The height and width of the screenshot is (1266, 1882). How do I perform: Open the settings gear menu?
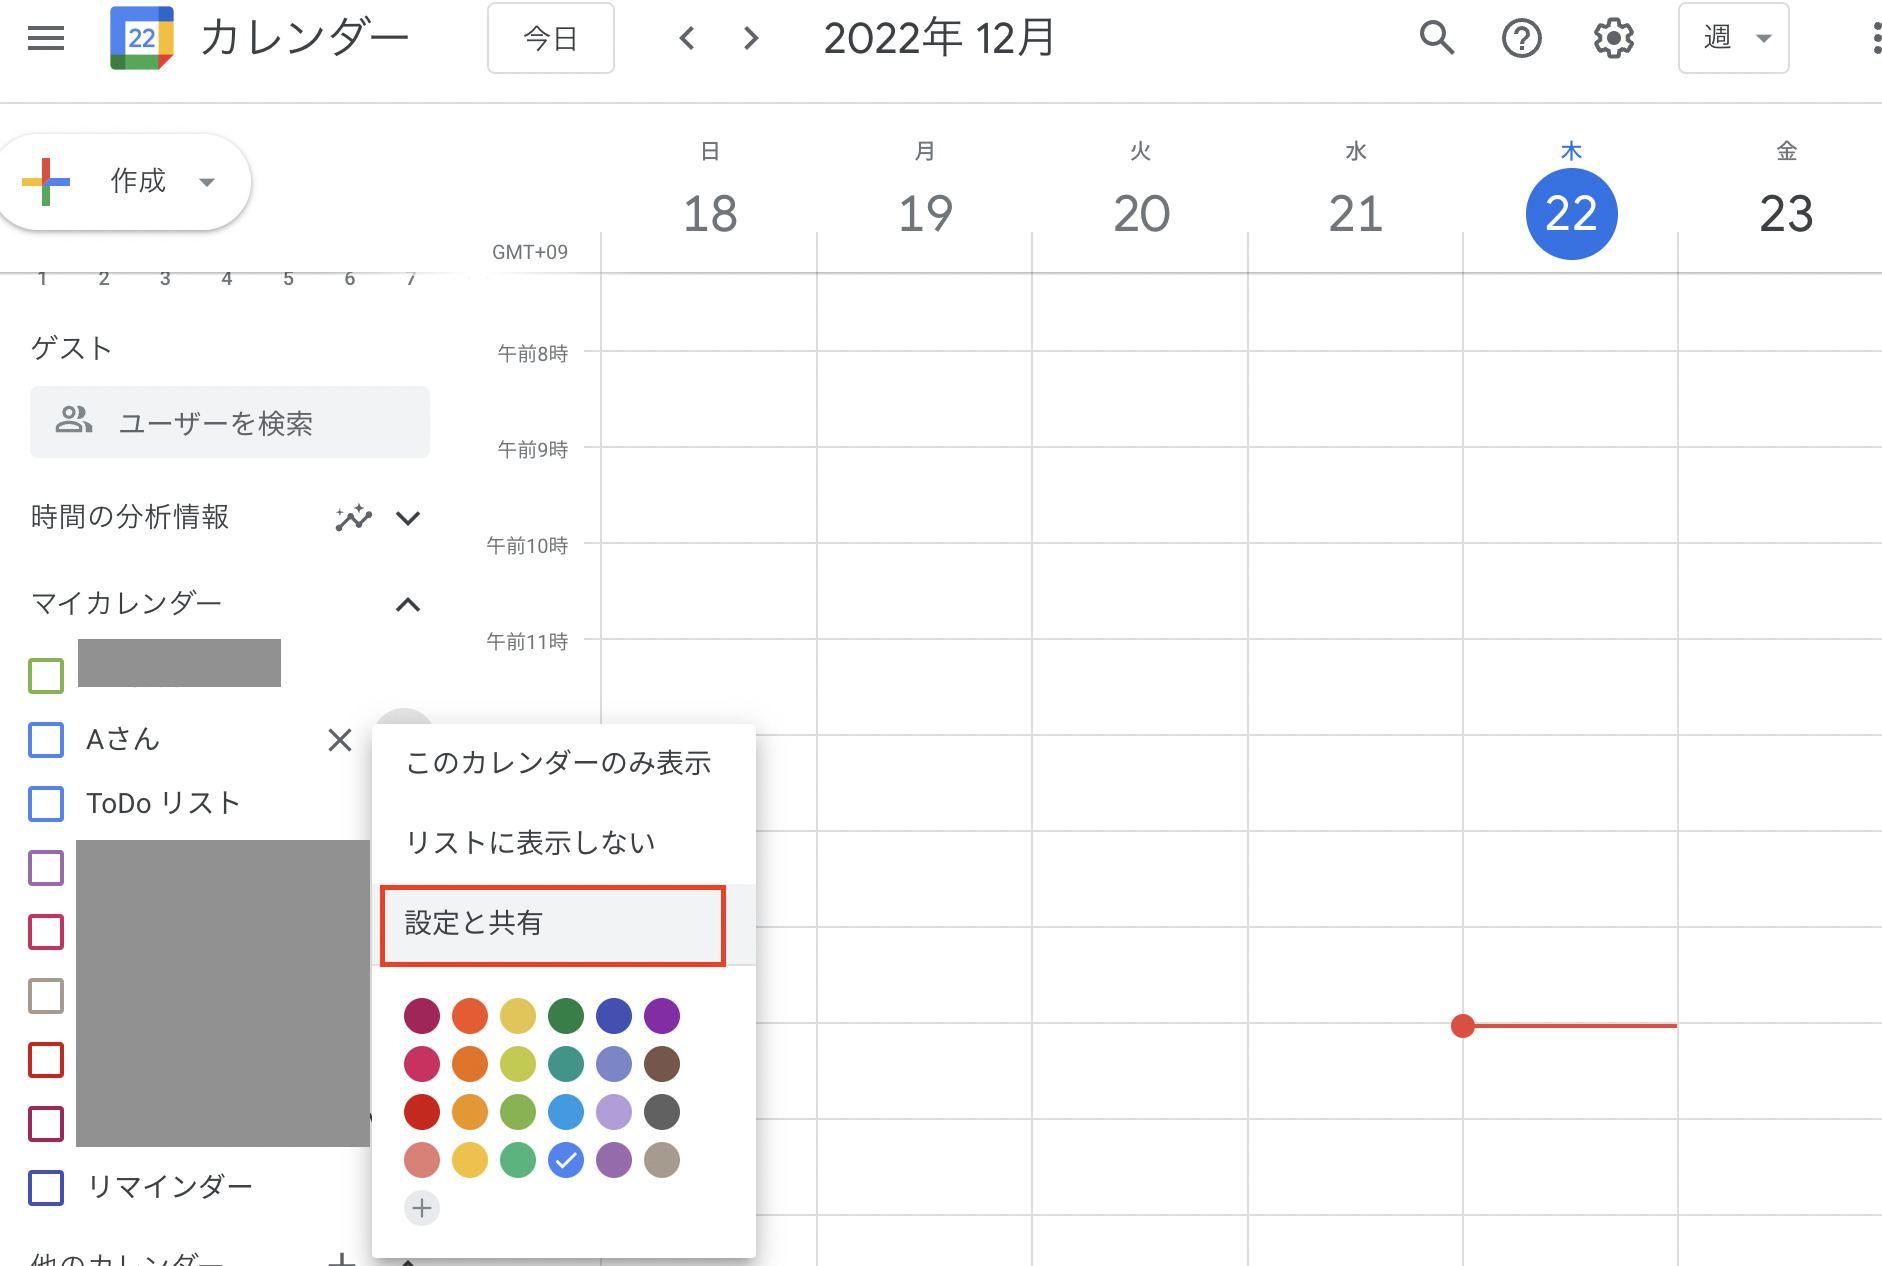1612,38
